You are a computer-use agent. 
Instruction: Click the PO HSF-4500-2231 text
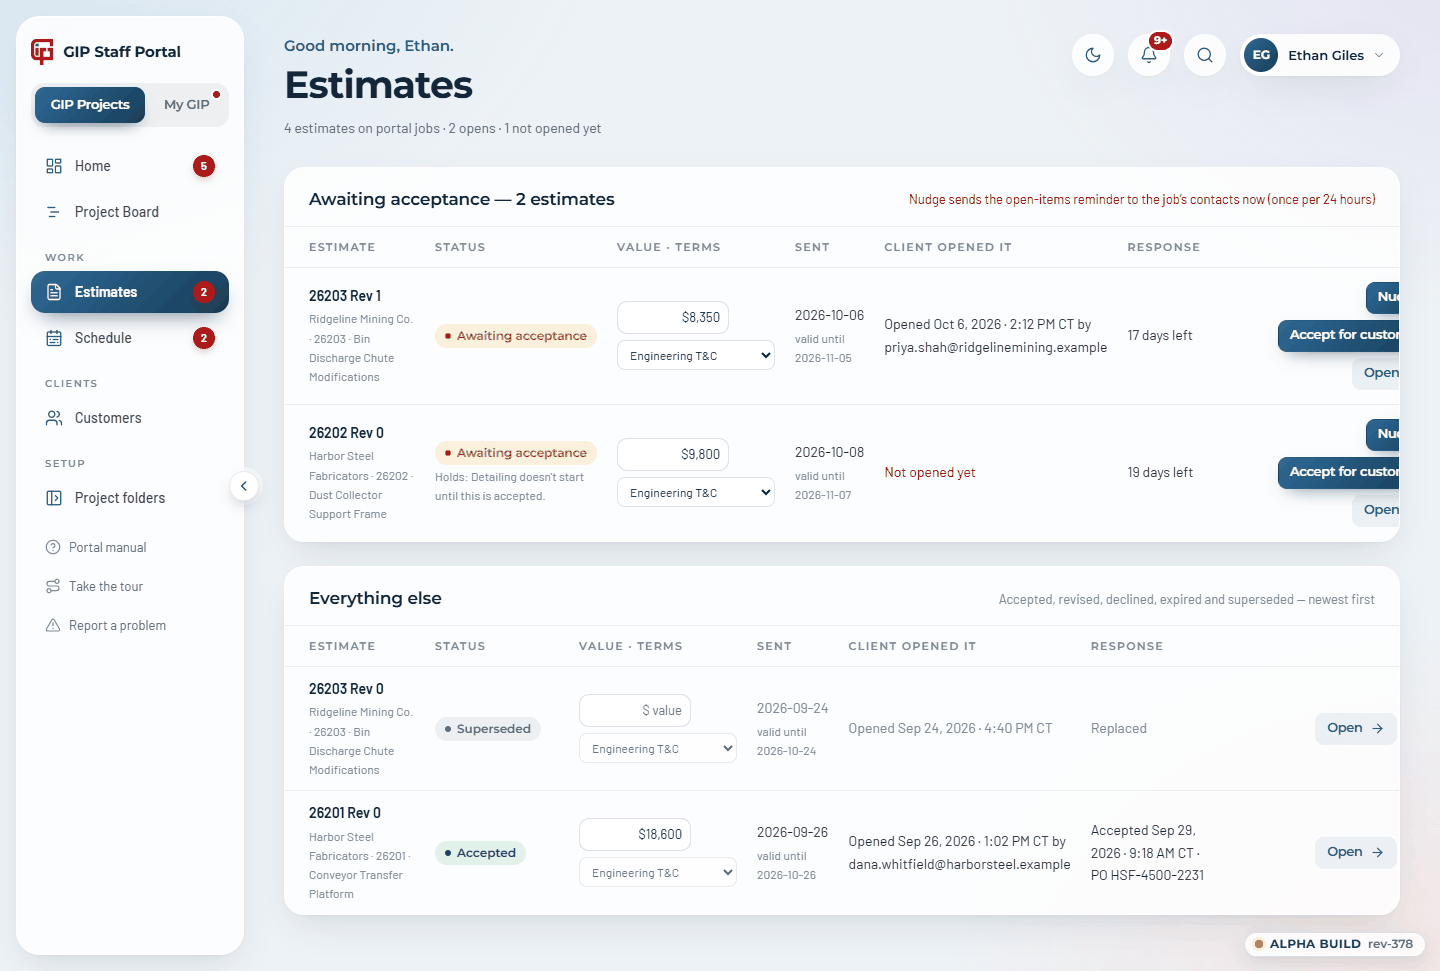[1148, 875]
